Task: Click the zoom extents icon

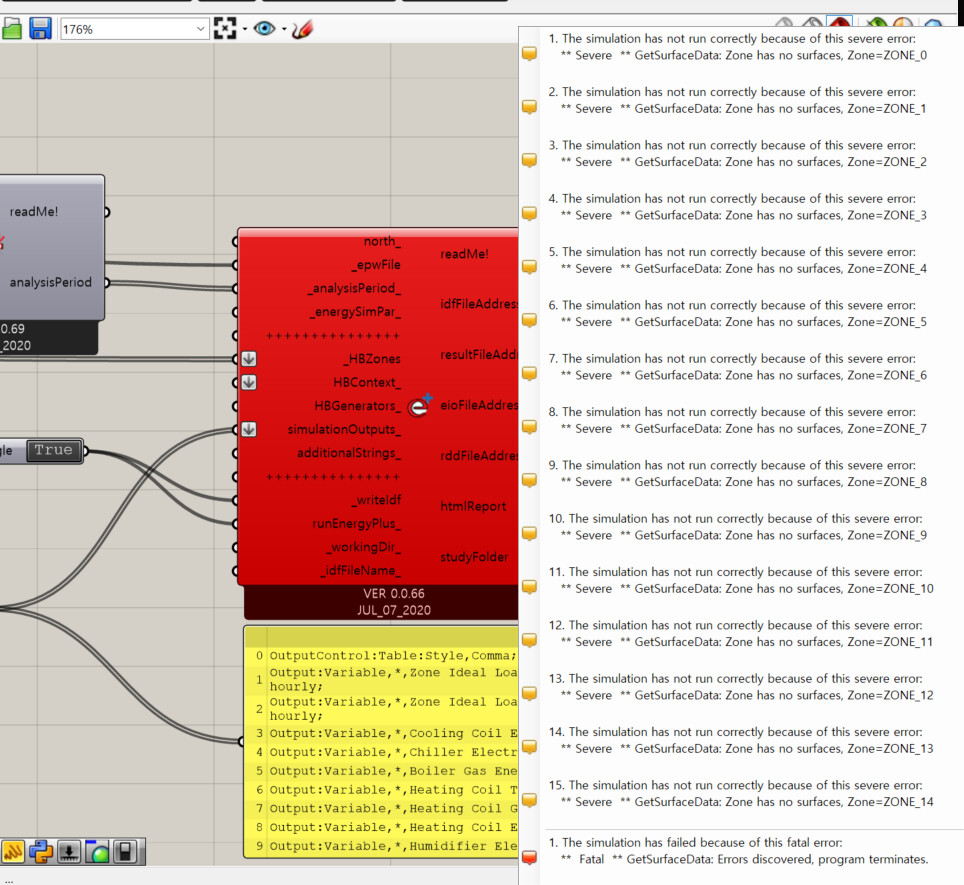Action: [226, 29]
